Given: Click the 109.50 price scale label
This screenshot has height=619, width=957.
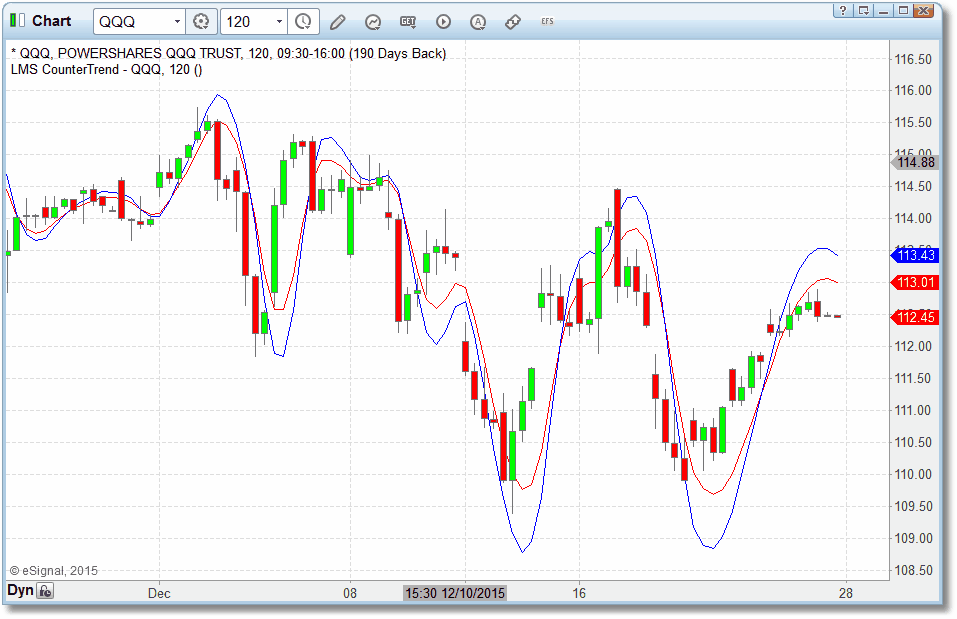Looking at the screenshot, I should pyautogui.click(x=913, y=507).
